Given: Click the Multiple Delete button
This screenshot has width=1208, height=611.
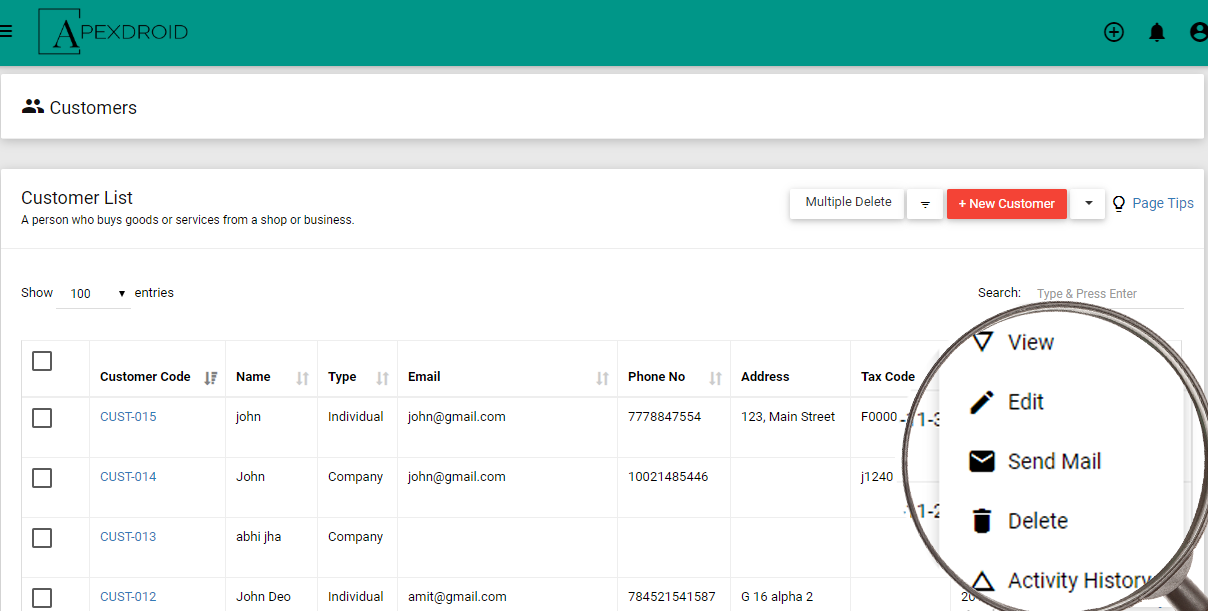Looking at the screenshot, I should (x=848, y=202).
